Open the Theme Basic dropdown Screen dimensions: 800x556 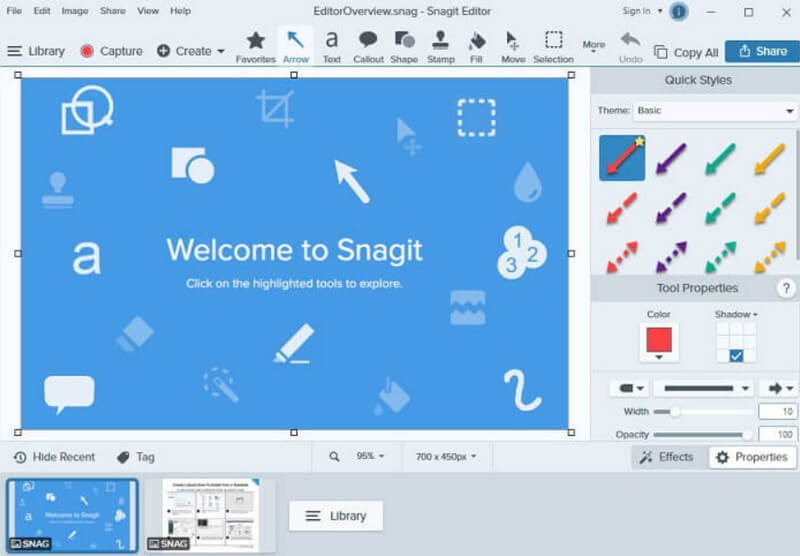click(x=714, y=111)
